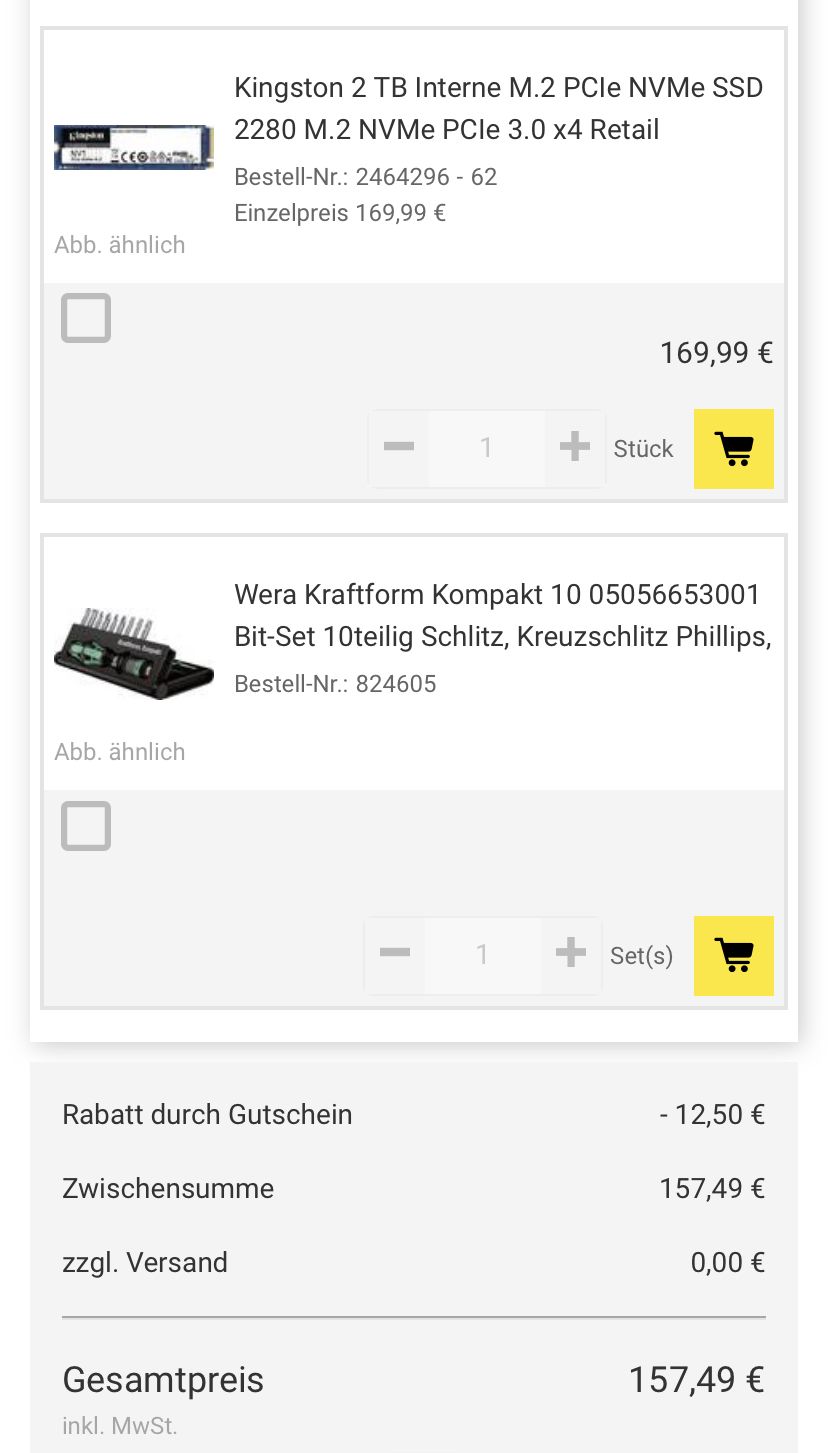Open the Wera bit set product image
The width and height of the screenshot is (828, 1453).
pyautogui.click(x=133, y=651)
